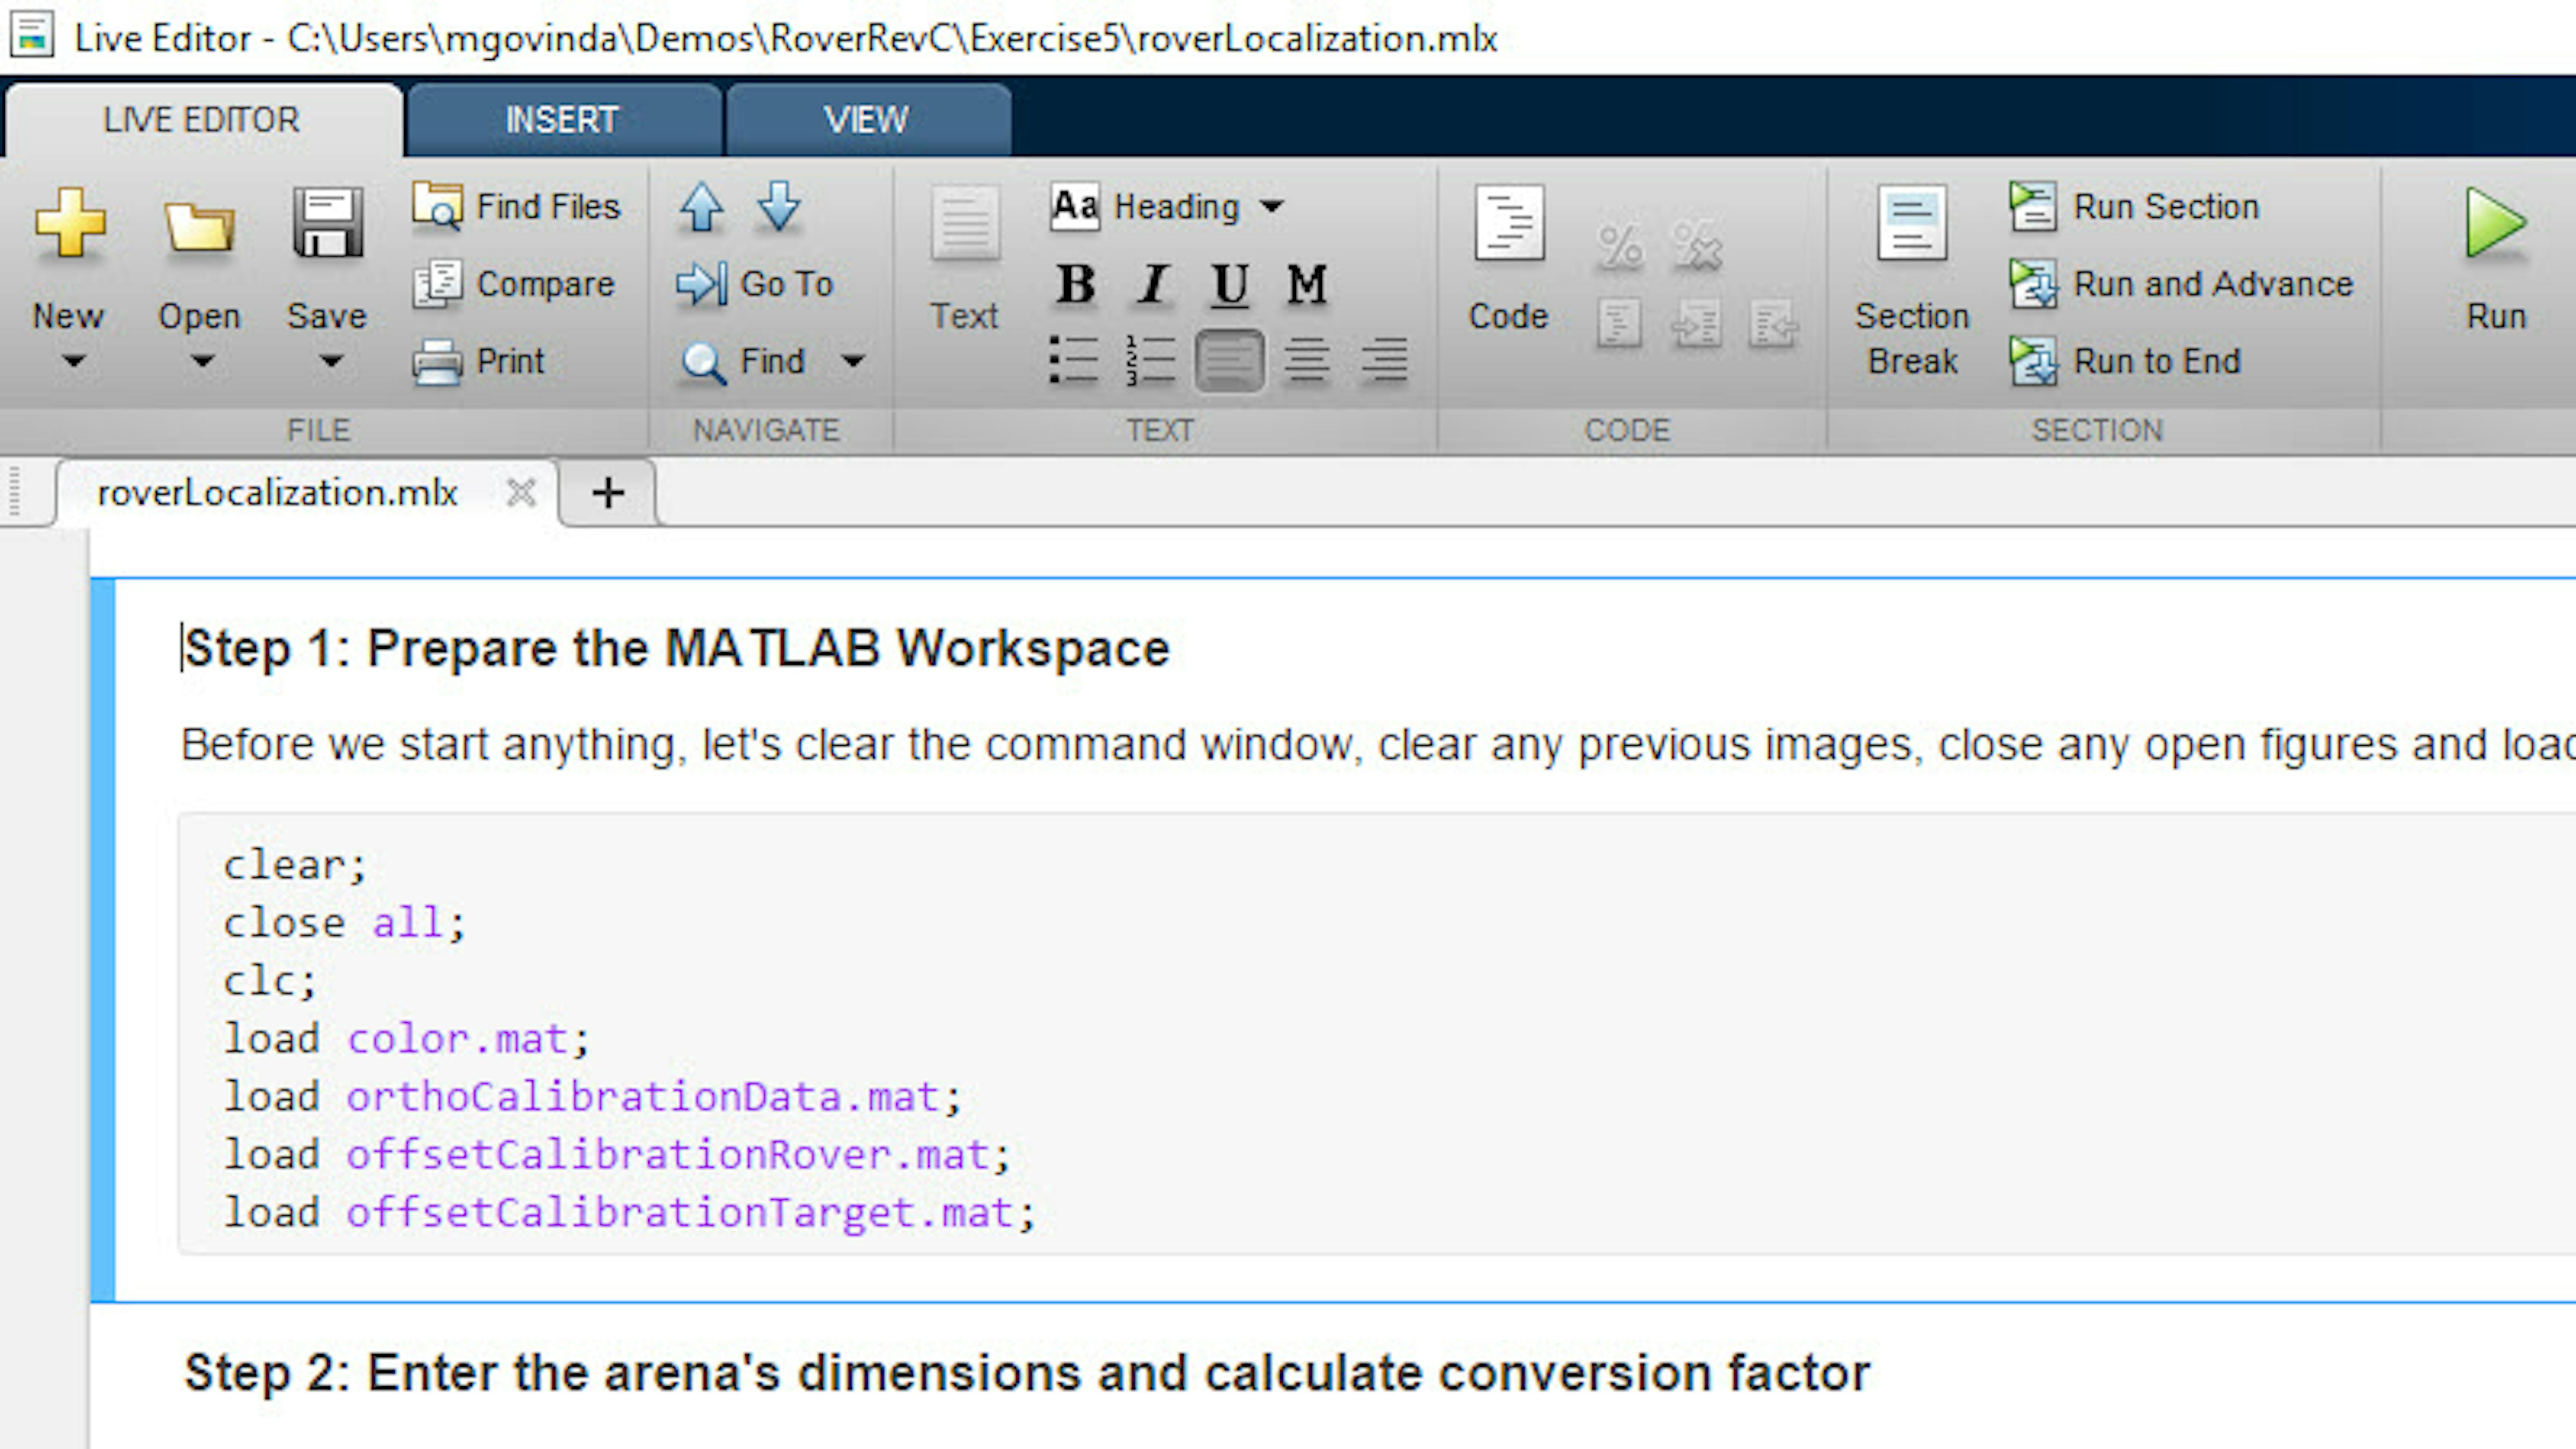This screenshot has height=1449, width=2576.
Task: Click Run and Advance
Action: click(2182, 284)
